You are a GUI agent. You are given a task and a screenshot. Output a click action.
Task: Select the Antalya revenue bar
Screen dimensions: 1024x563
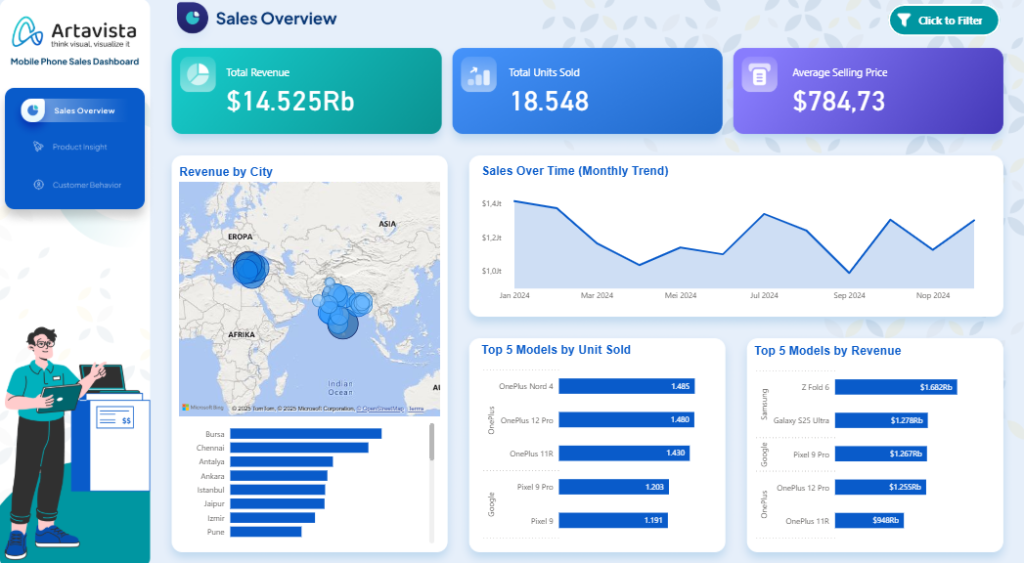coord(281,462)
